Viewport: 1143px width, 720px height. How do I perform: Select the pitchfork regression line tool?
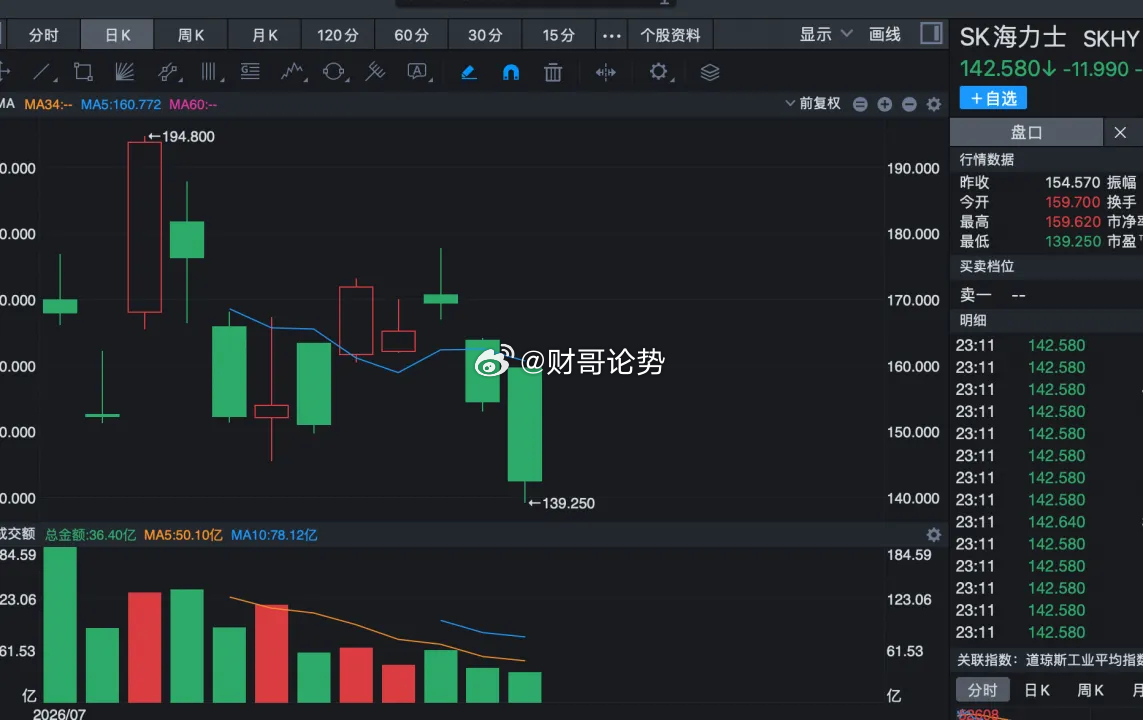point(375,71)
